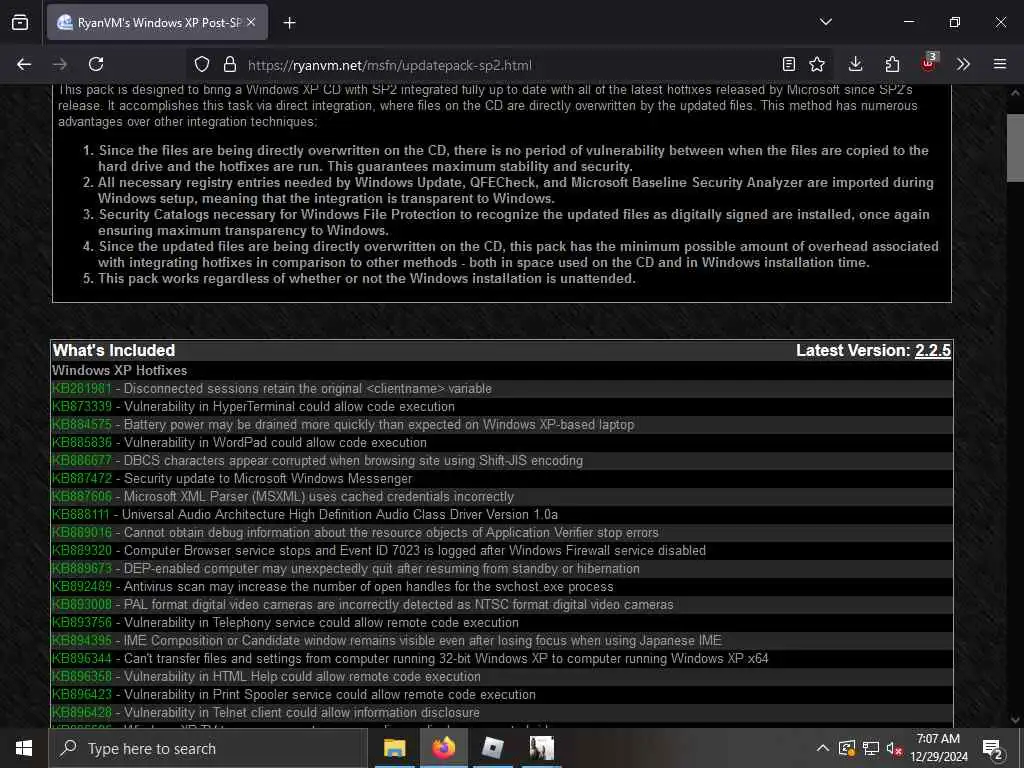
Task: Open the notification center with 2 alerts
Action: 992,749
